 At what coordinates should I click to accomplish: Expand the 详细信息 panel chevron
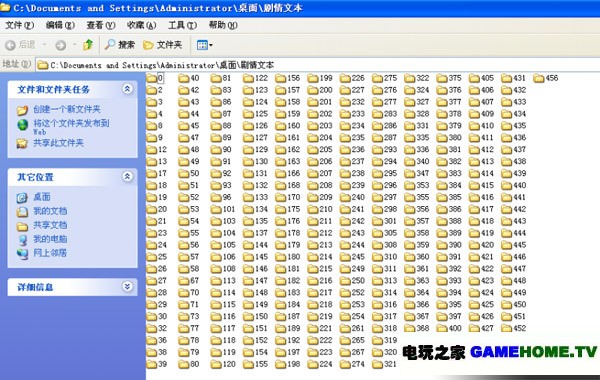pyautogui.click(x=127, y=286)
